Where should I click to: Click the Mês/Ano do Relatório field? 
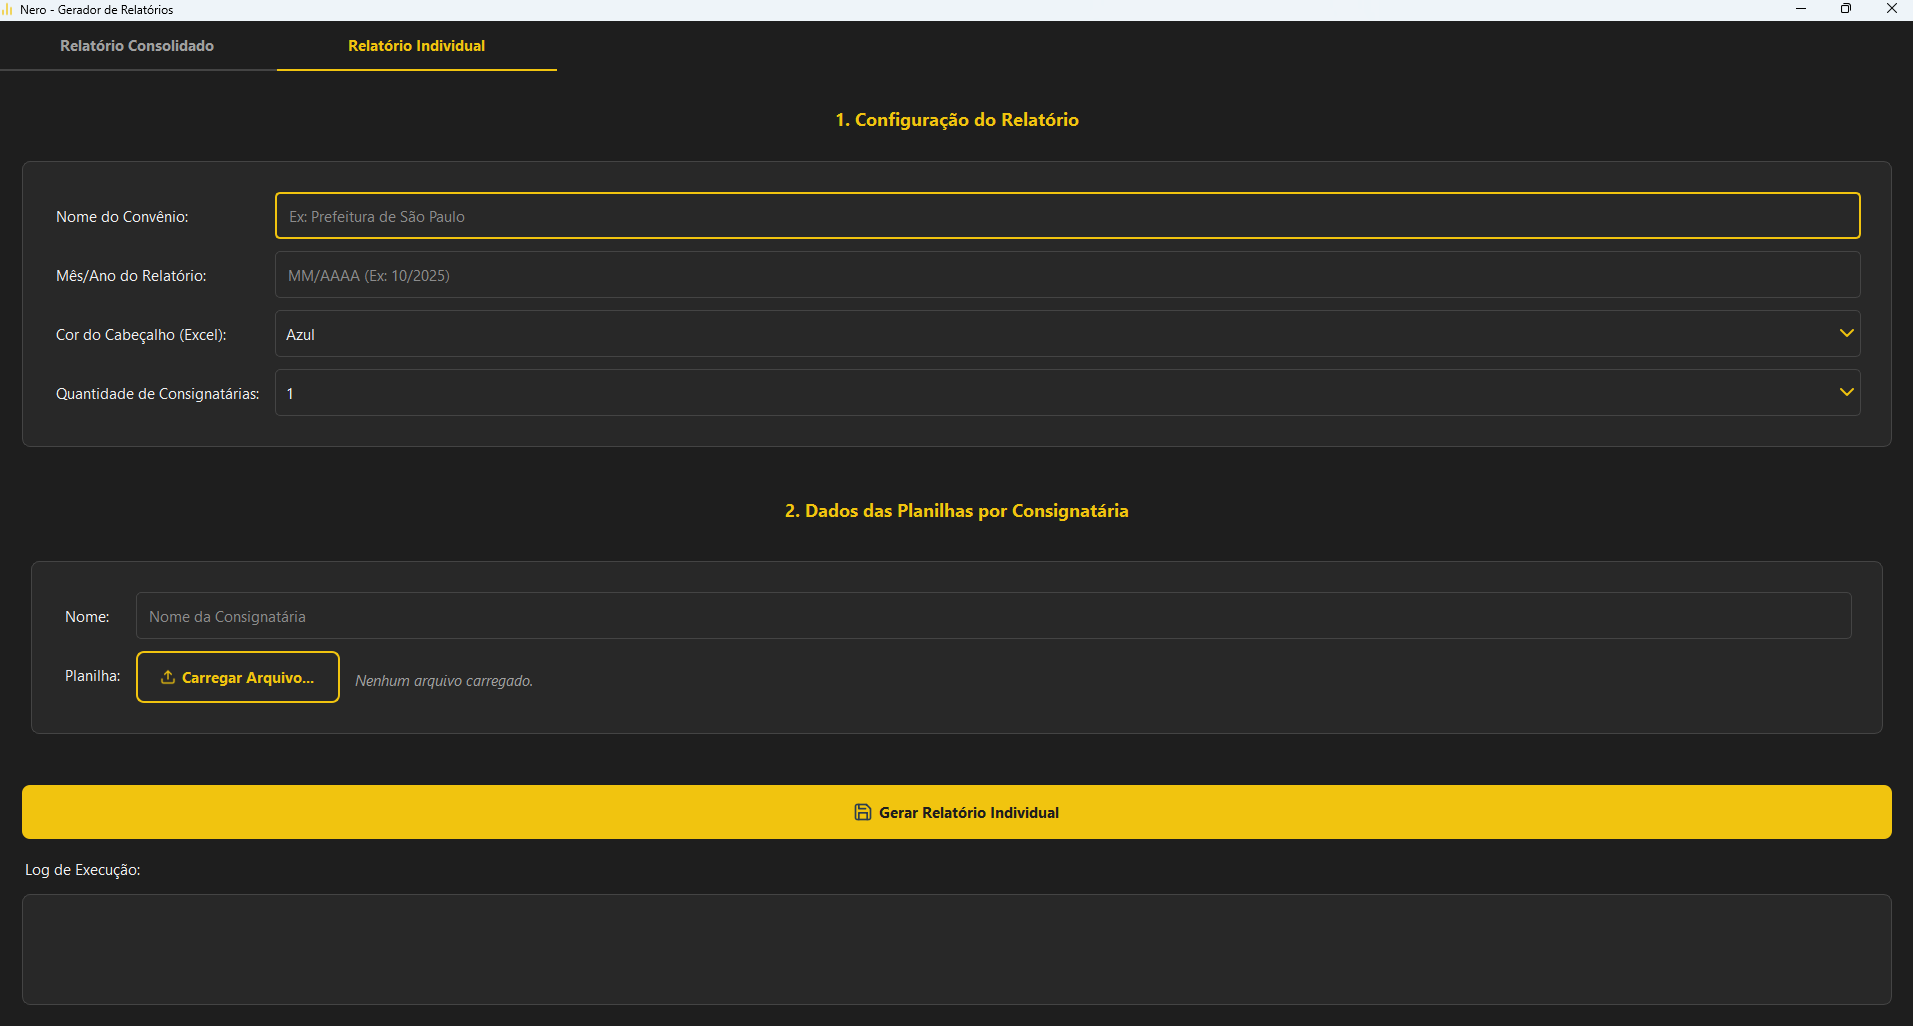tap(1066, 275)
